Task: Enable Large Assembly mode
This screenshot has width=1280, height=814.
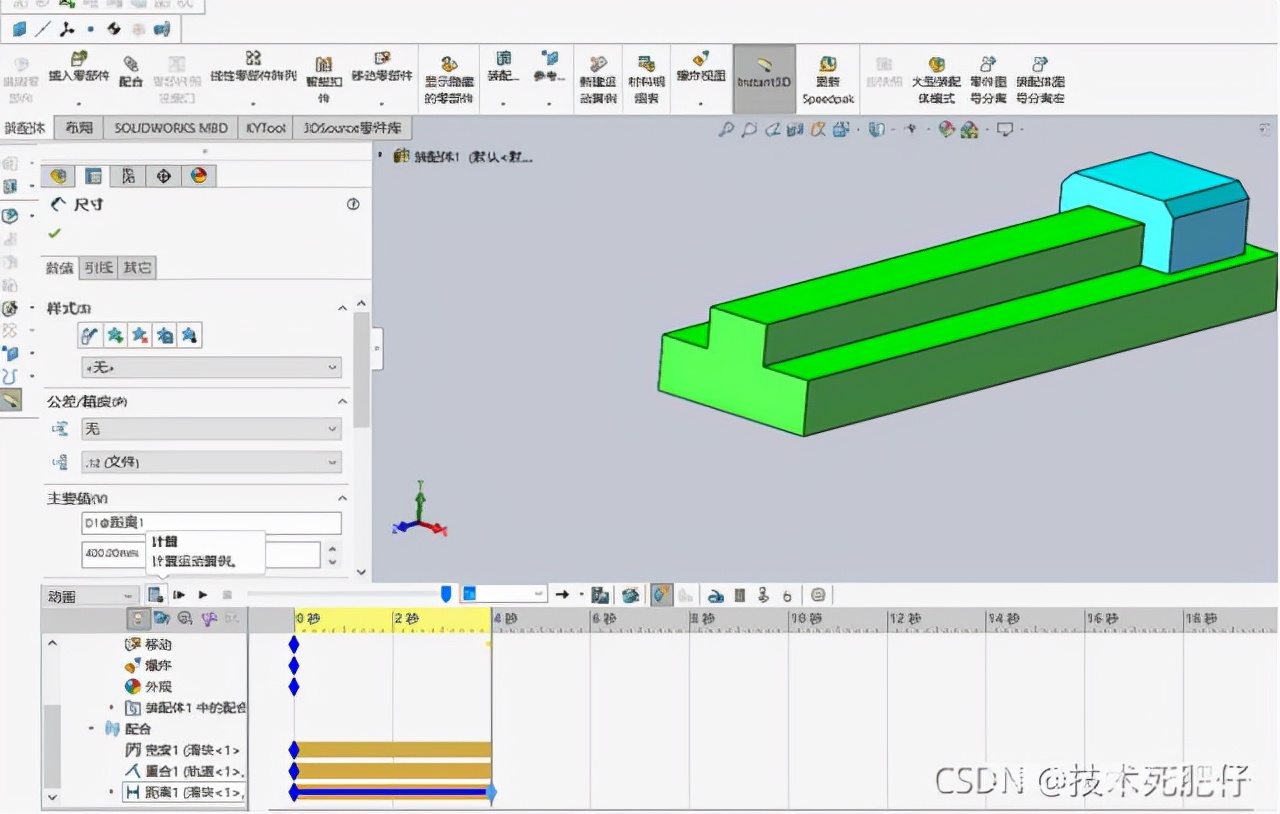Action: coord(936,80)
